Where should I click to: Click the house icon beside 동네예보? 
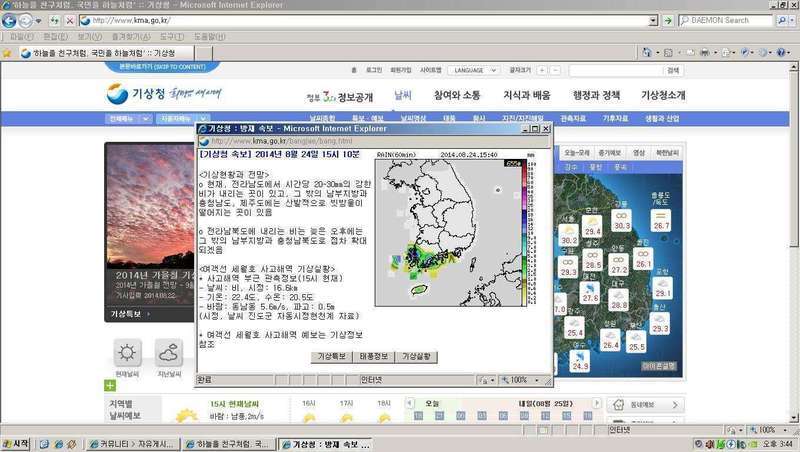[618, 405]
